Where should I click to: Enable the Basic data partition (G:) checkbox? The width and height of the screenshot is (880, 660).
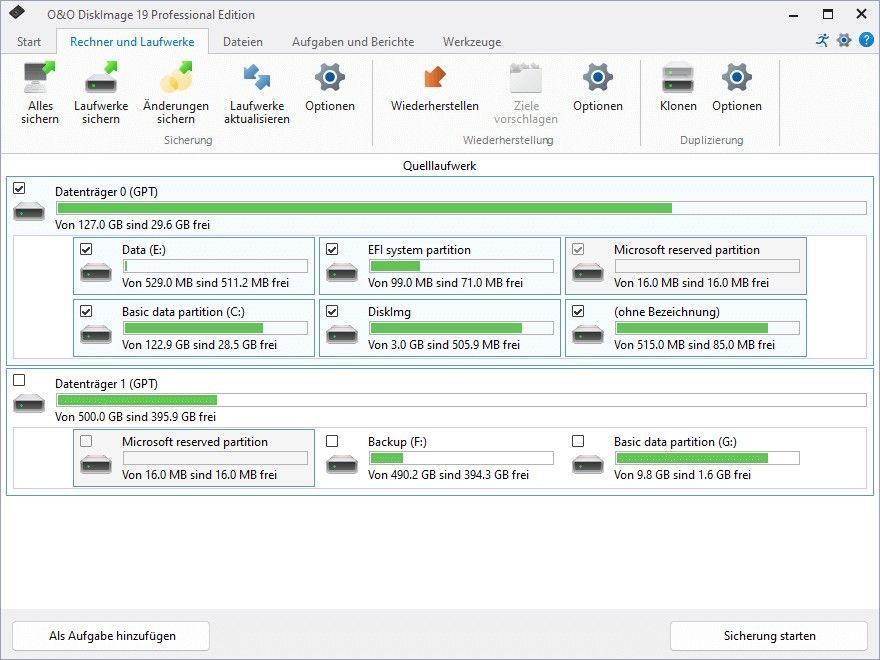578,441
